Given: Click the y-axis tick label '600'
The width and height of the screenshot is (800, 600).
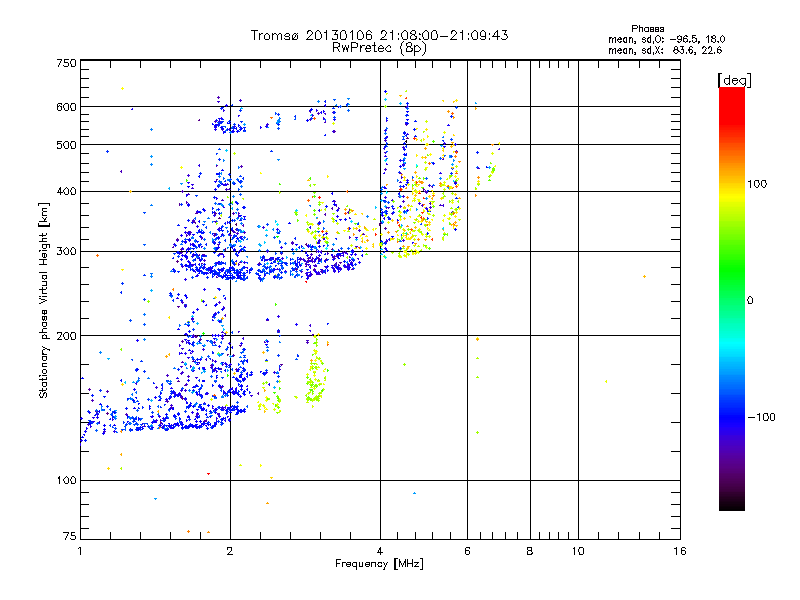Looking at the screenshot, I should [x=66, y=107].
